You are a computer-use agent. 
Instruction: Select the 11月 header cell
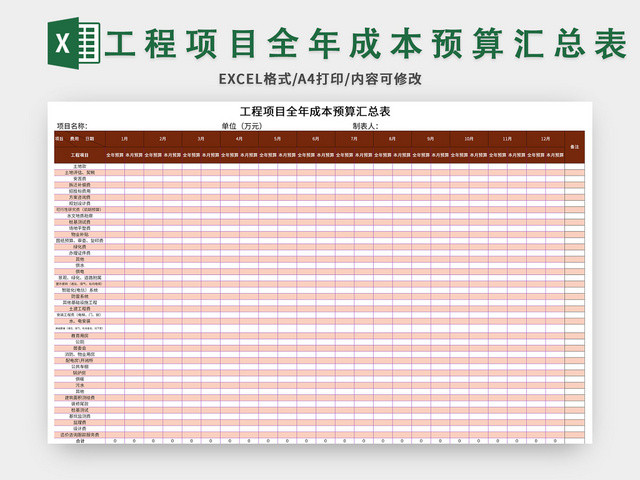click(x=507, y=139)
